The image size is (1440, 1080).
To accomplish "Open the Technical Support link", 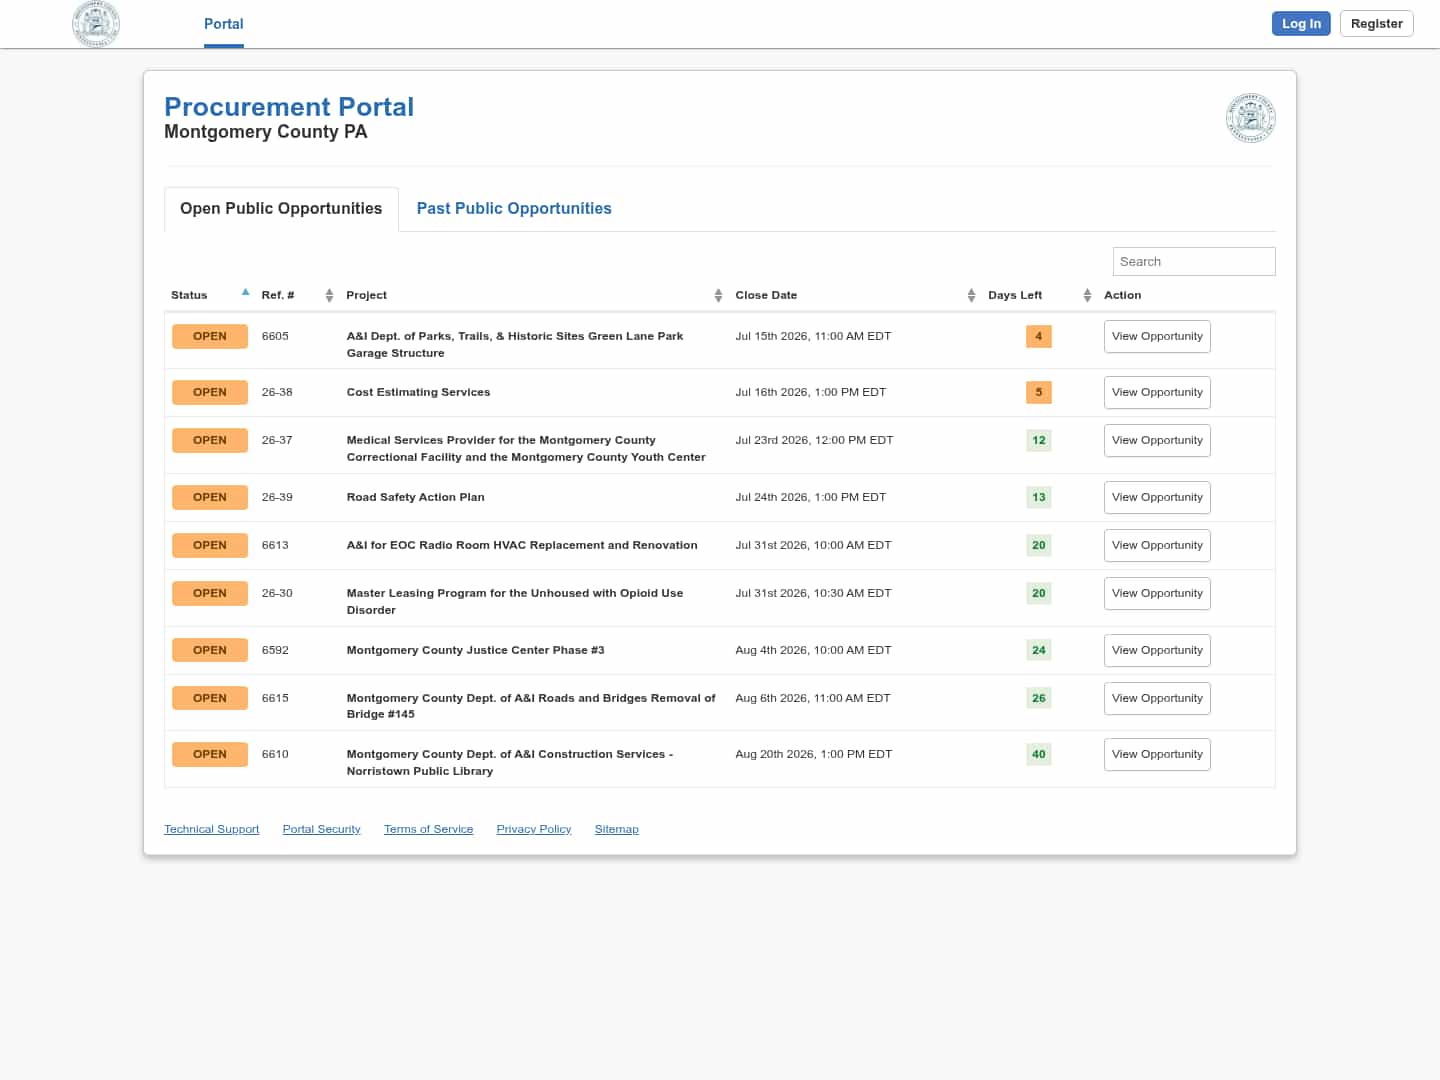I will pyautogui.click(x=212, y=829).
